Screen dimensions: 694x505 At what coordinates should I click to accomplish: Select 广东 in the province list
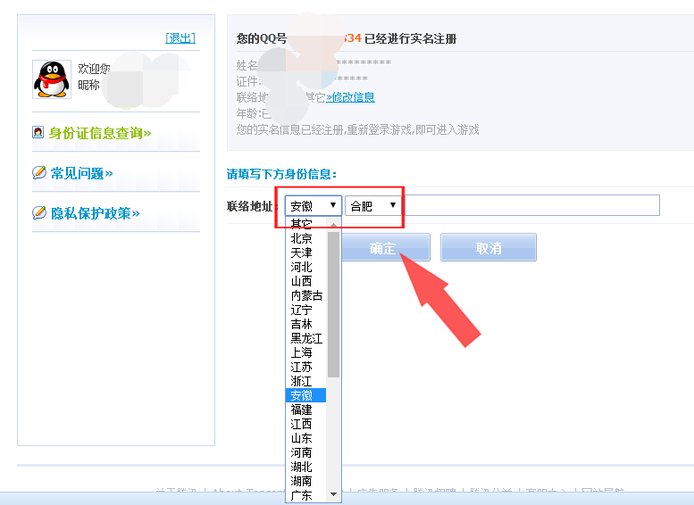[306, 495]
